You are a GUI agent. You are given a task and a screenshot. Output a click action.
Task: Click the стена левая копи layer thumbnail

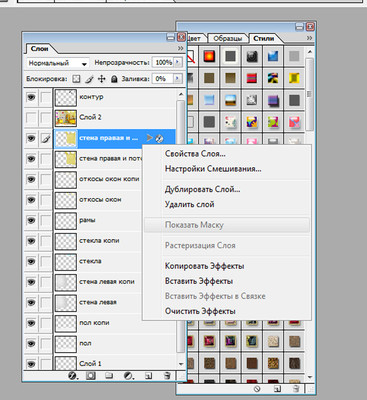[x=66, y=282]
